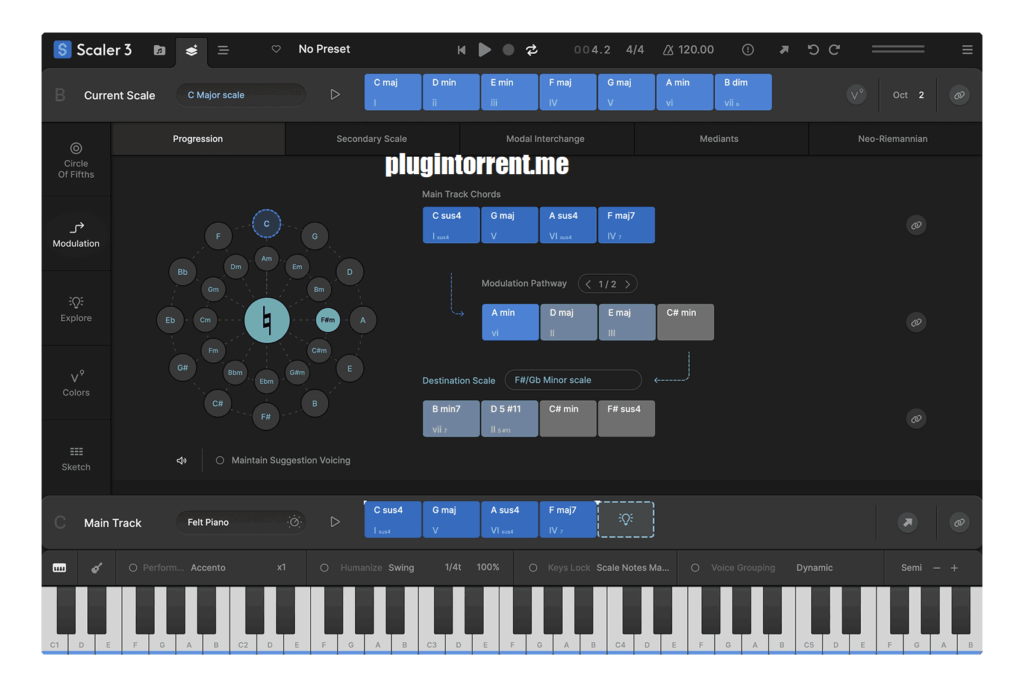Viewport: 1024px width, 675px height.
Task: Click link icon beside destination scale chords
Action: point(916,418)
